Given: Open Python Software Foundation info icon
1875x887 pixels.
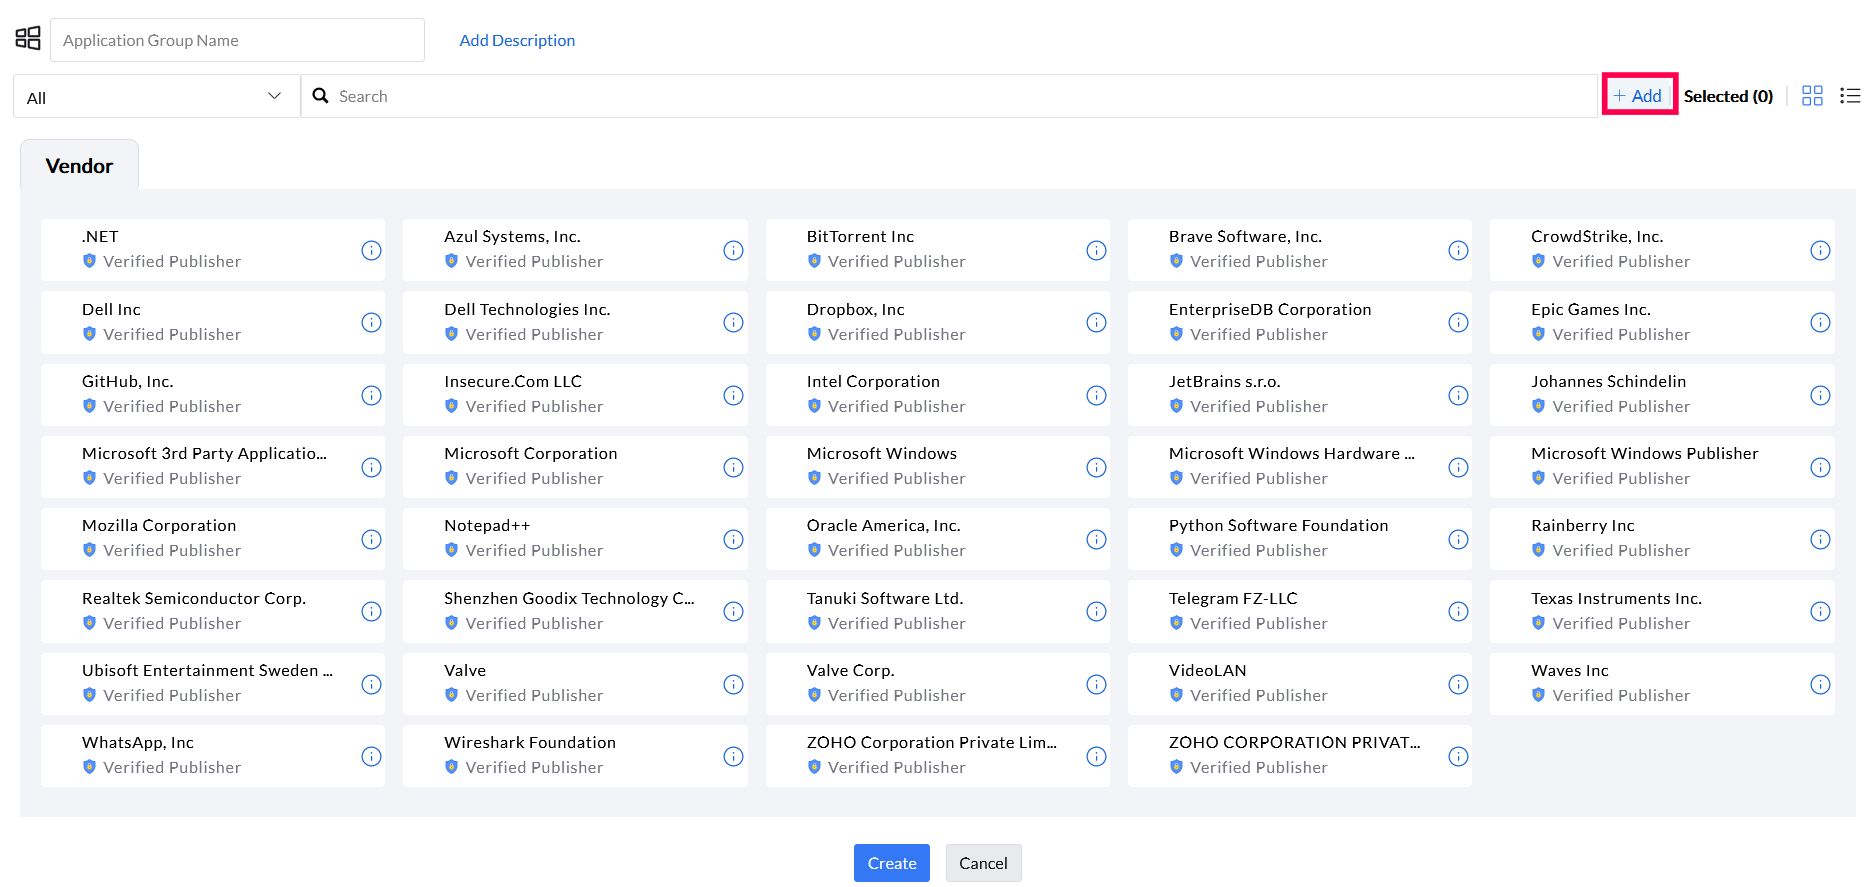Looking at the screenshot, I should (x=1458, y=539).
